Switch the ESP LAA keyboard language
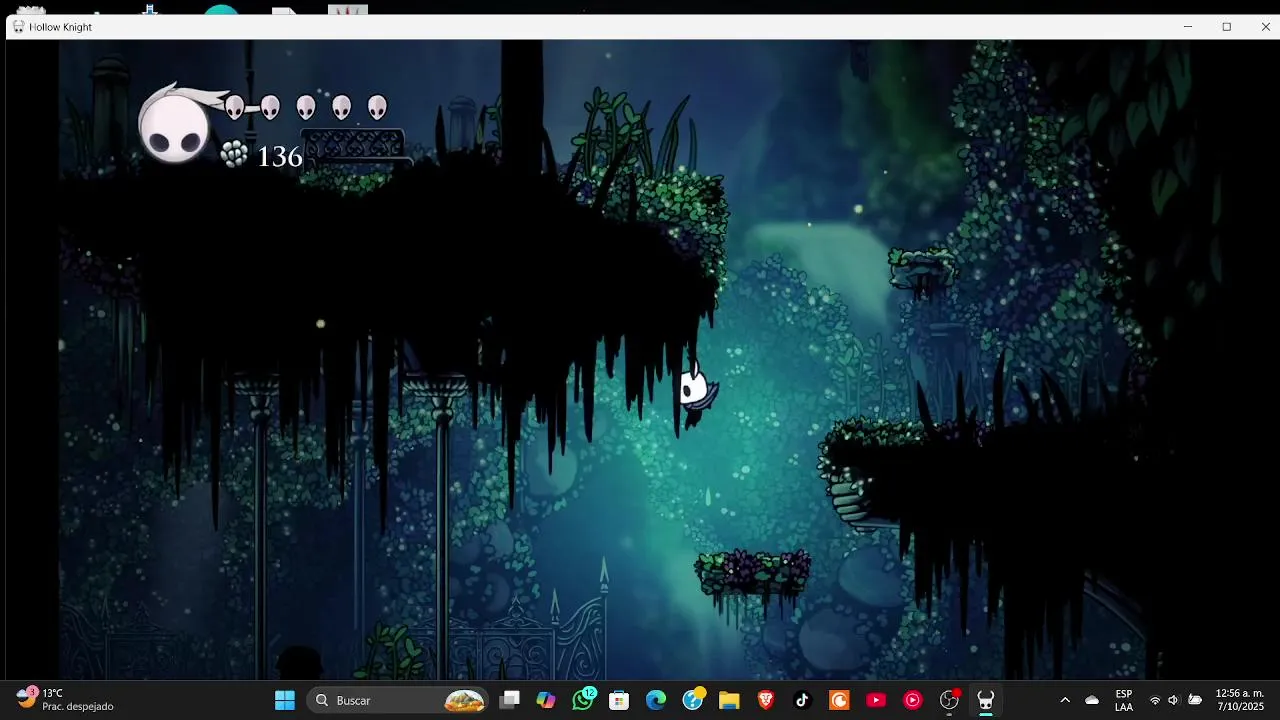 1124,700
